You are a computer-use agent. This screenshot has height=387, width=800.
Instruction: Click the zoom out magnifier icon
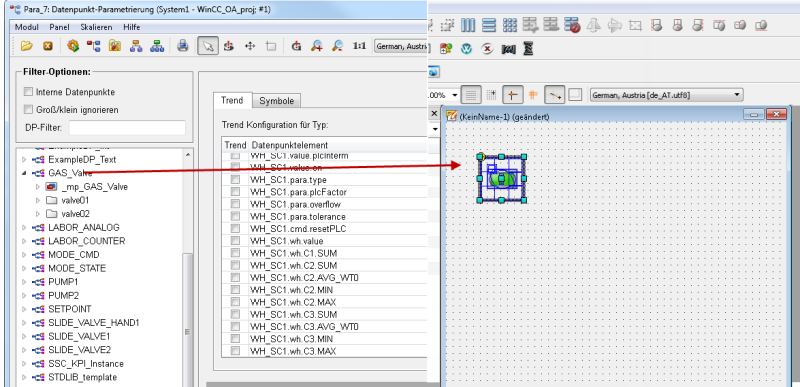337,46
